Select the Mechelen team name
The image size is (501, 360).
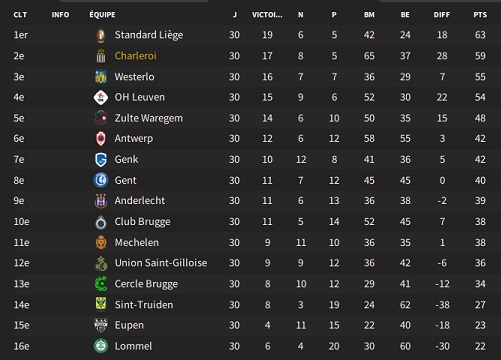pos(137,242)
